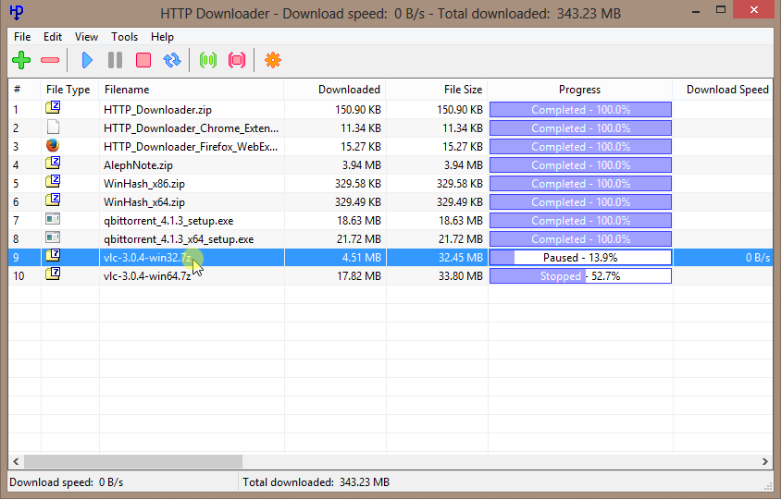Screen dimensions: 782x500
Task: Open the File menu
Action: (22, 37)
